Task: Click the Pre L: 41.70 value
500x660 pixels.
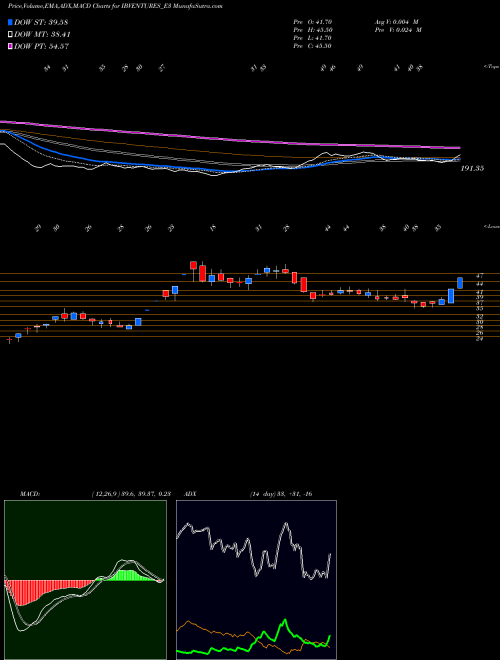Action: (313, 38)
